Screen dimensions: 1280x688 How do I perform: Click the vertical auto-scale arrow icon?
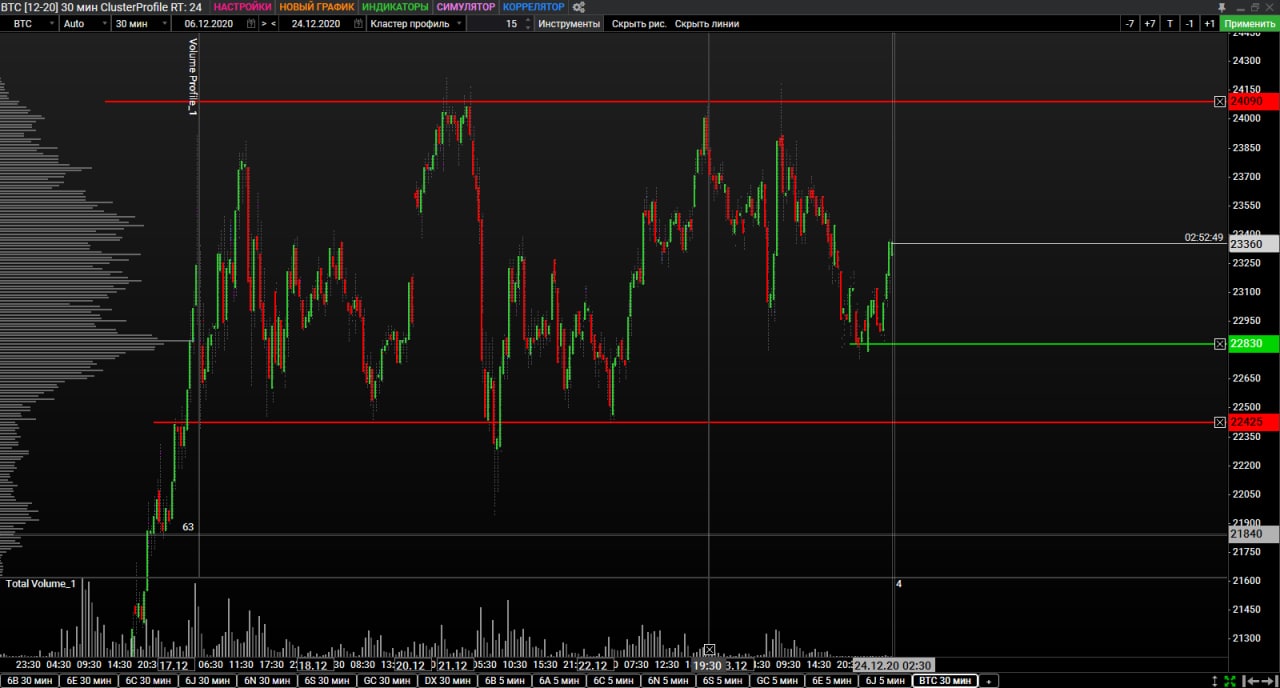[1214, 681]
